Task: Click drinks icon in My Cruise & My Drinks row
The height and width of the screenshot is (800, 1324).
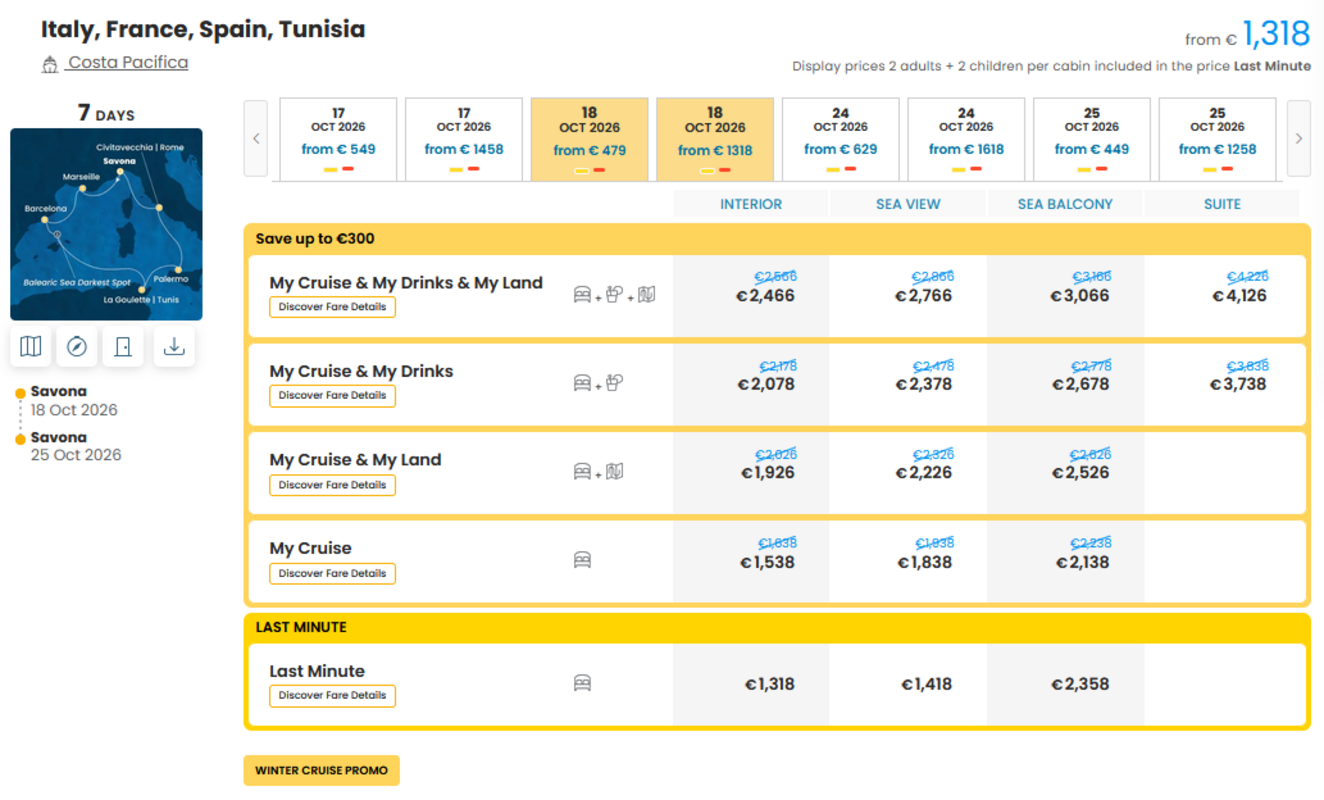Action: click(615, 382)
